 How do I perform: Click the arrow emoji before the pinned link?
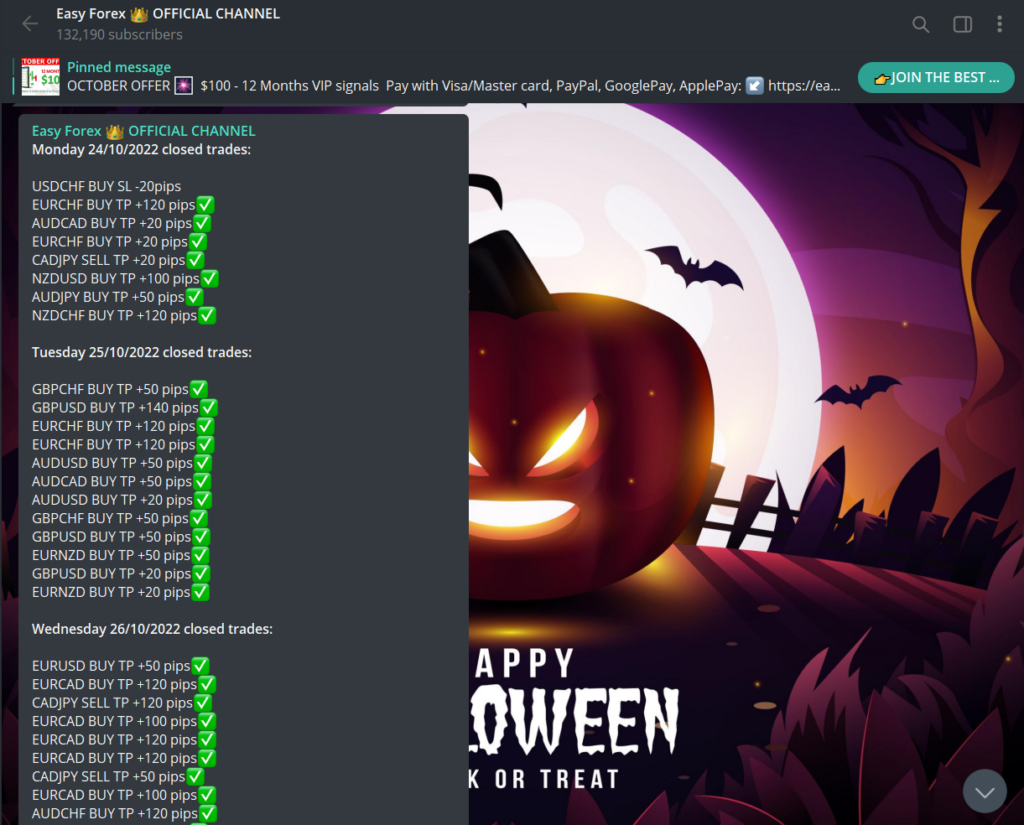755,86
